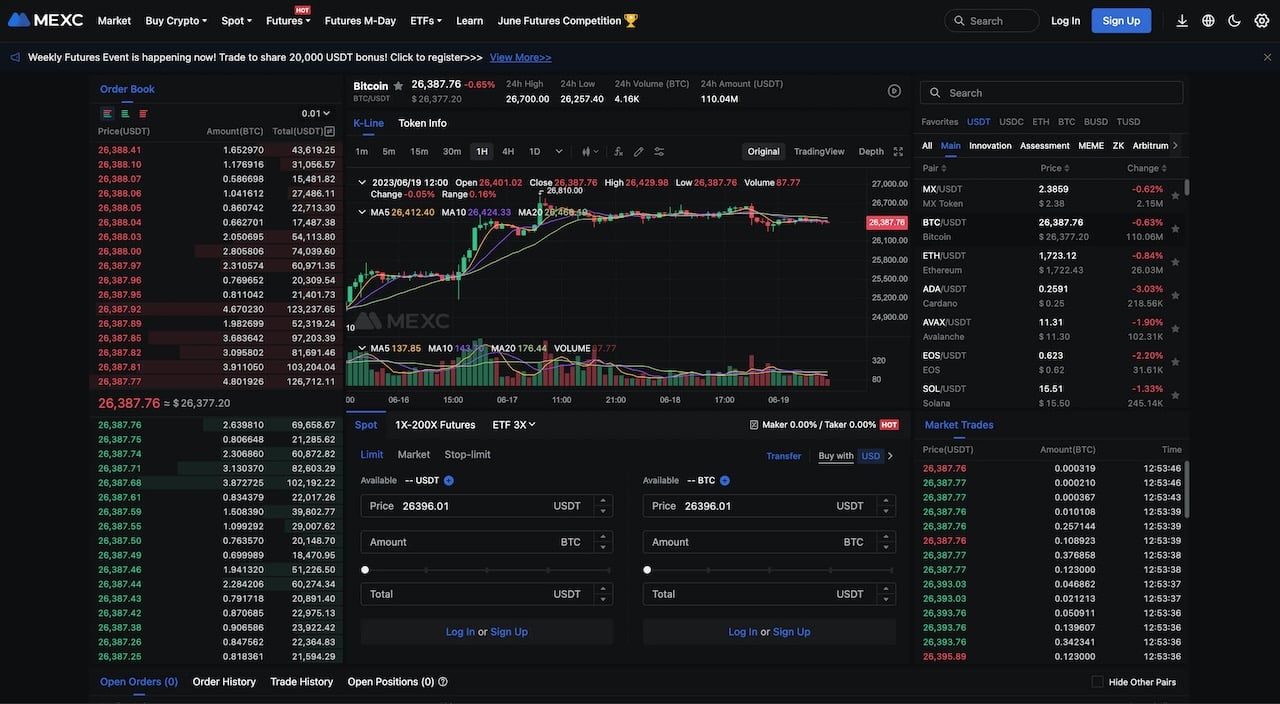Expand the ETF 3X dropdown
This screenshot has height=704, width=1280.
[x=514, y=425]
